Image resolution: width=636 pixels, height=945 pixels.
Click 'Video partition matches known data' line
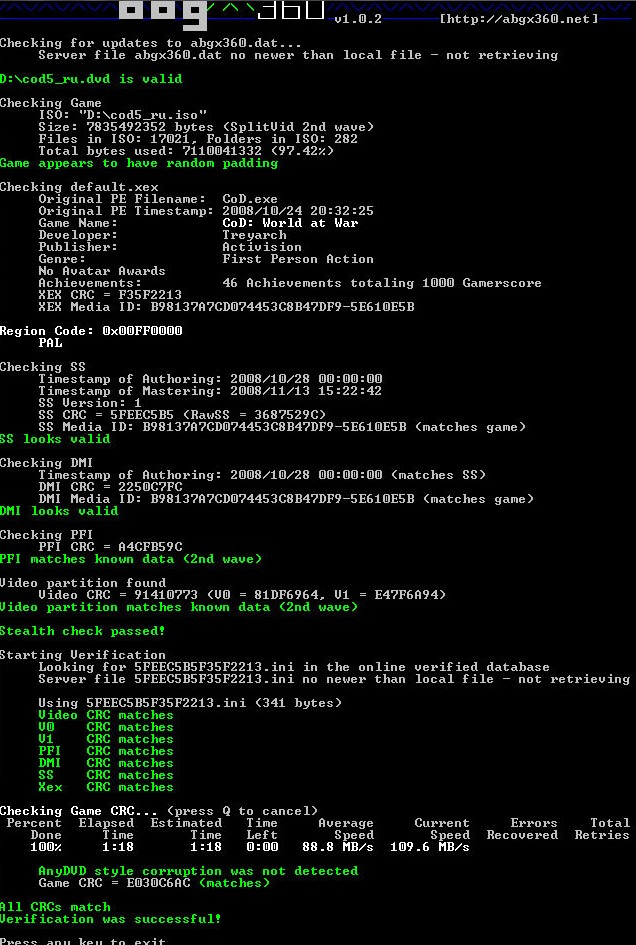click(x=178, y=608)
